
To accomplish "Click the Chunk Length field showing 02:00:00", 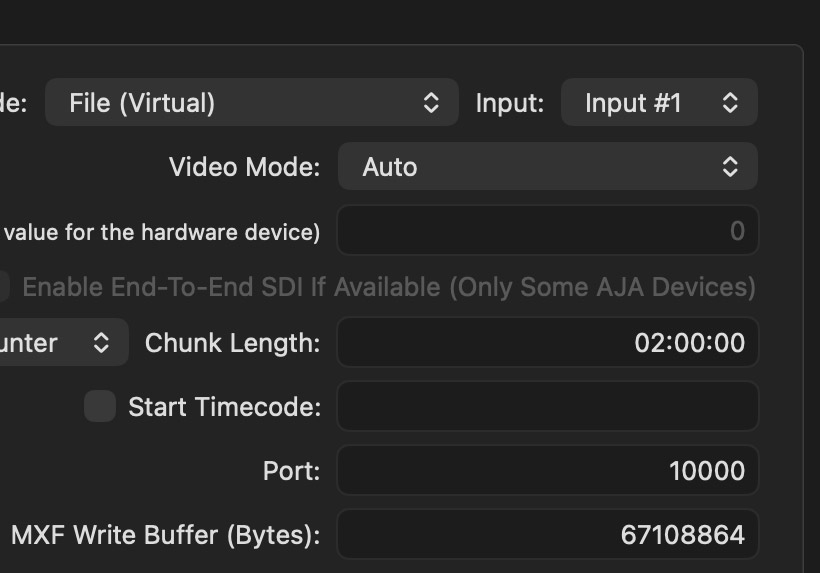I will pos(547,343).
